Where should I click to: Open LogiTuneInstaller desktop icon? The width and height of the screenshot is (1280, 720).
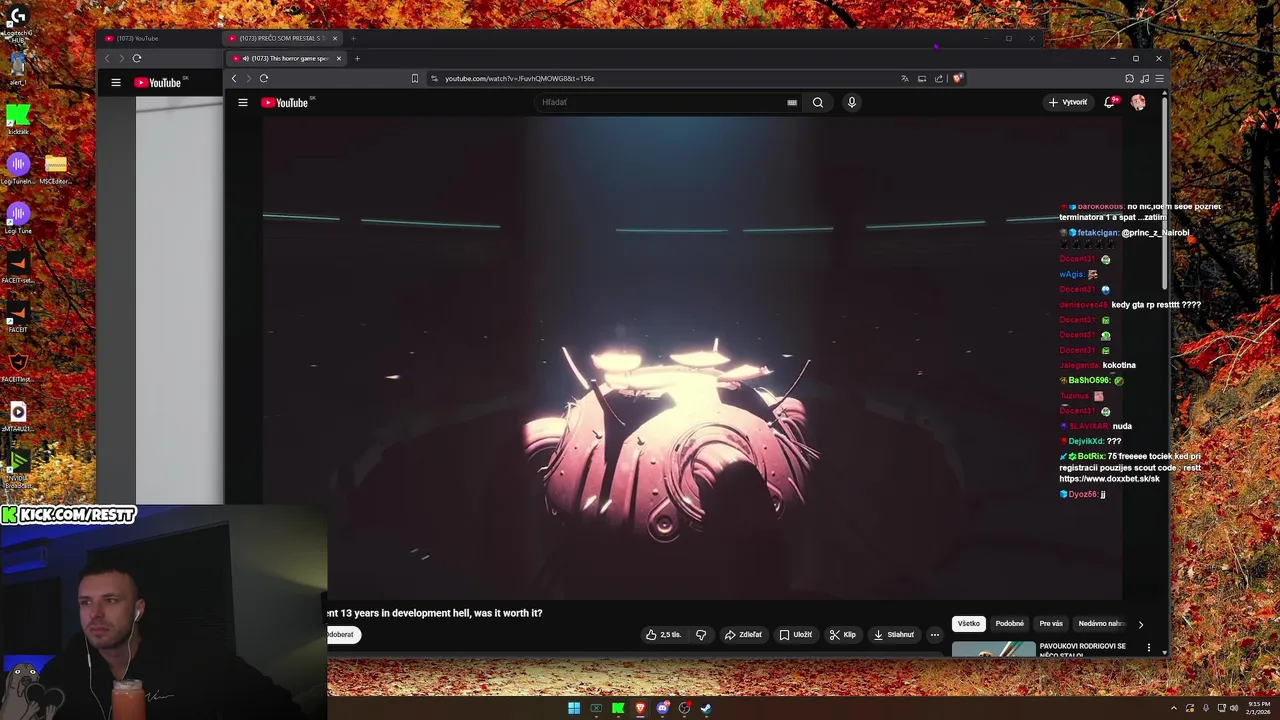click(18, 168)
